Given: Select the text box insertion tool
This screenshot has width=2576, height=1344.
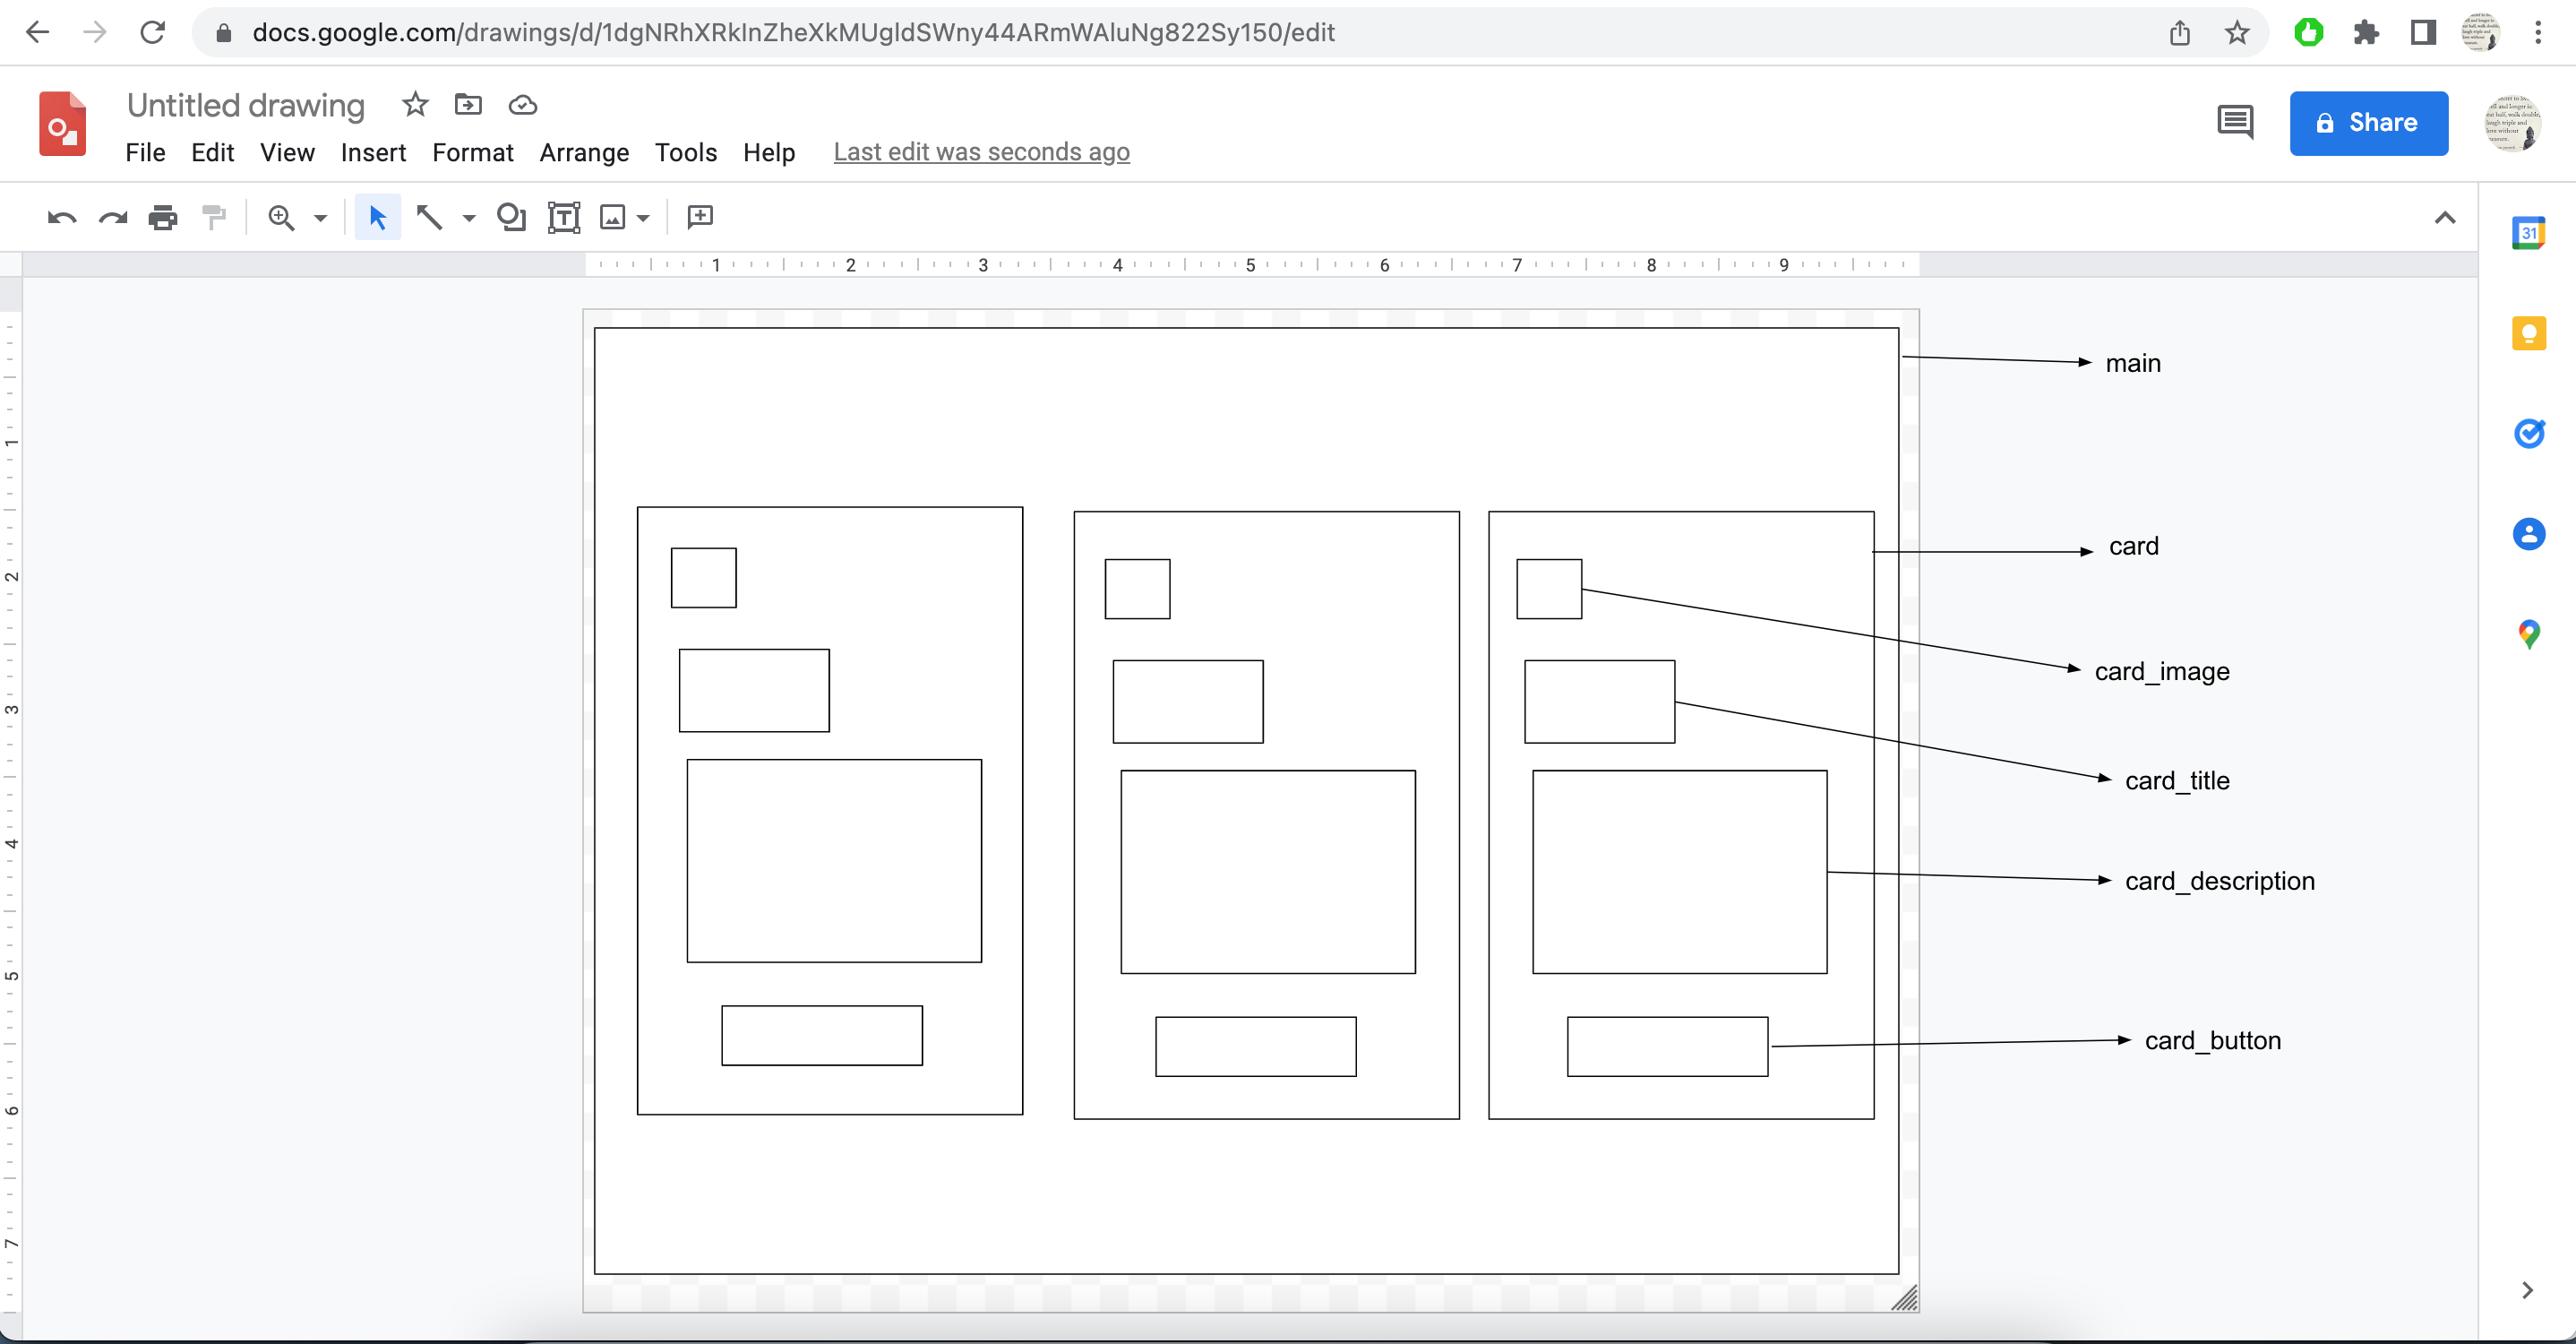Looking at the screenshot, I should (x=564, y=216).
